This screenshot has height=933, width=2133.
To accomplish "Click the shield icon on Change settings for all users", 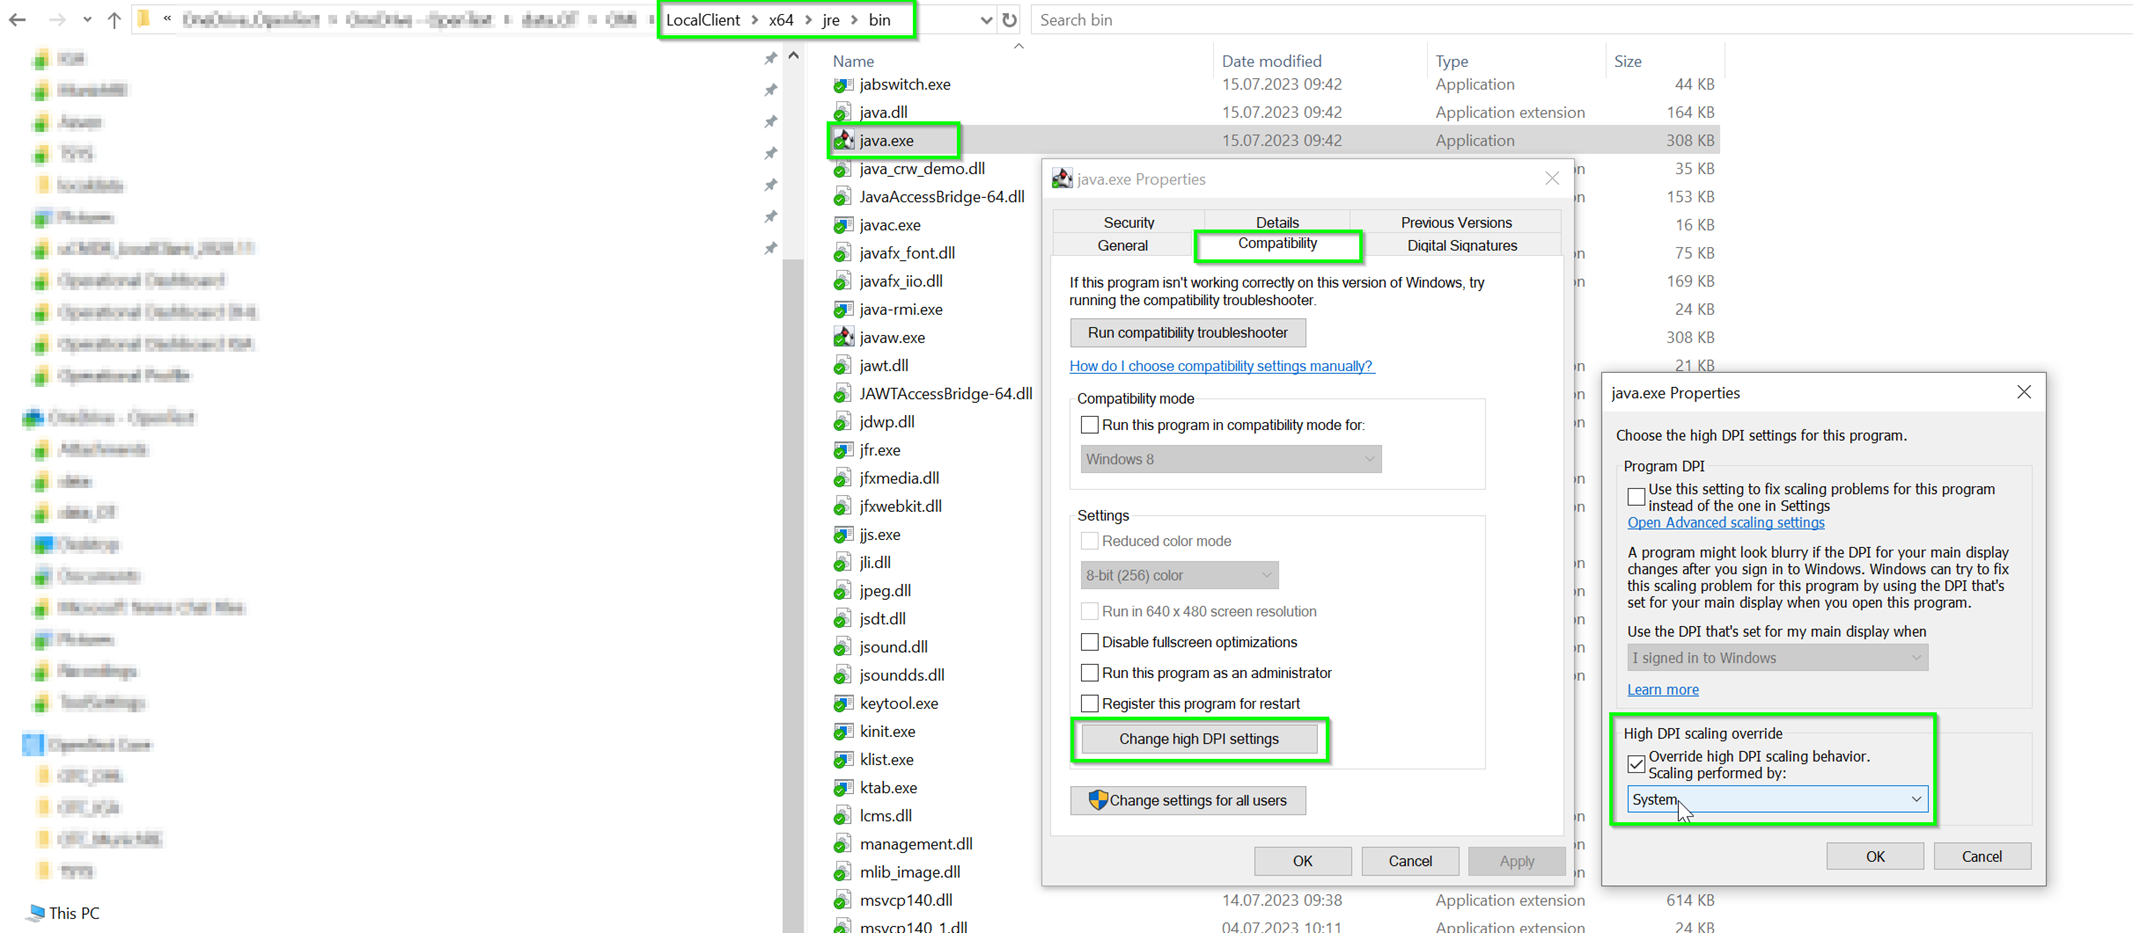I will [x=1097, y=800].
